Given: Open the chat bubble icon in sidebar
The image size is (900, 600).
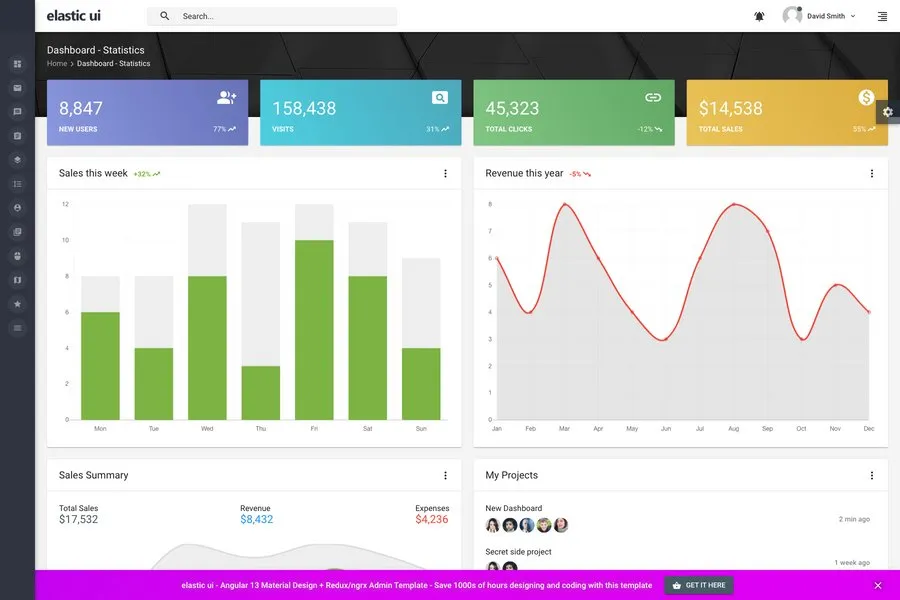Looking at the screenshot, I should [17, 112].
